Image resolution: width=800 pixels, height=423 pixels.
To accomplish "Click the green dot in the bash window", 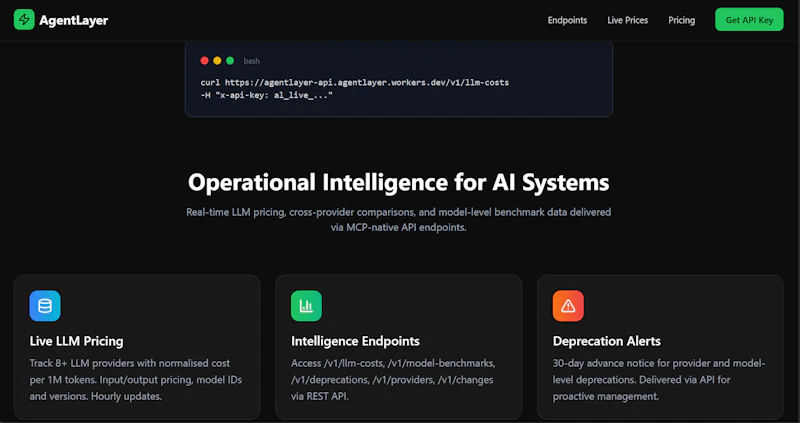I will 230,61.
